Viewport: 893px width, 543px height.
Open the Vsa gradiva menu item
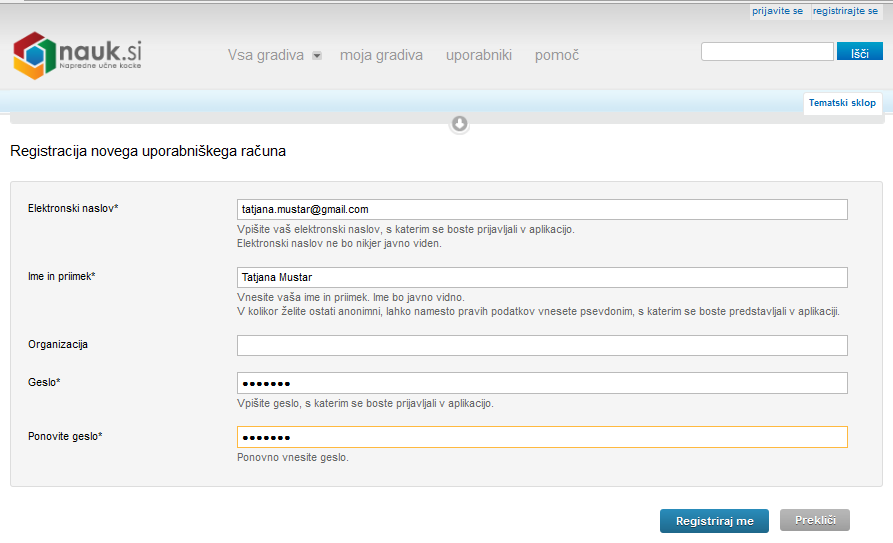tap(265, 55)
